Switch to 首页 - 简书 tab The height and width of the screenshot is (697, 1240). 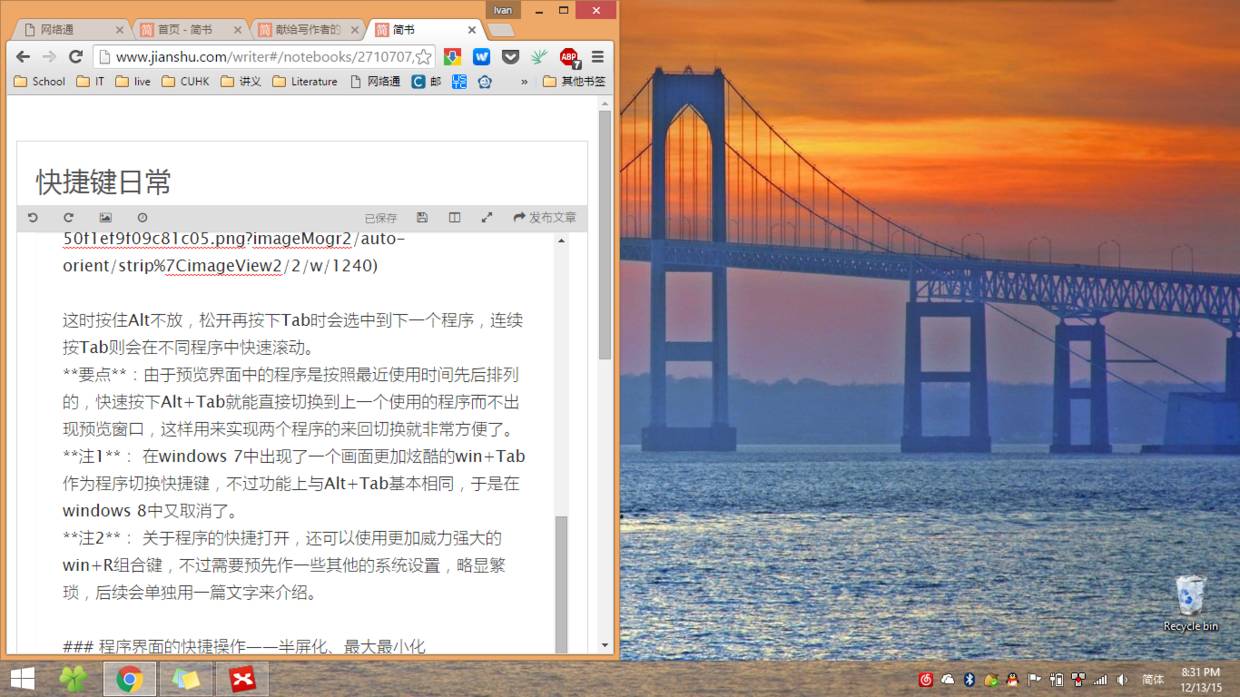[190, 29]
